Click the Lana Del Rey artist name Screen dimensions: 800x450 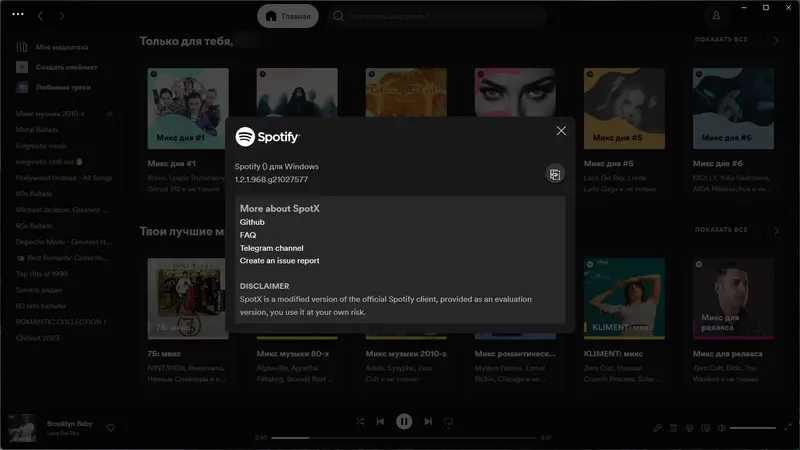tap(63, 433)
